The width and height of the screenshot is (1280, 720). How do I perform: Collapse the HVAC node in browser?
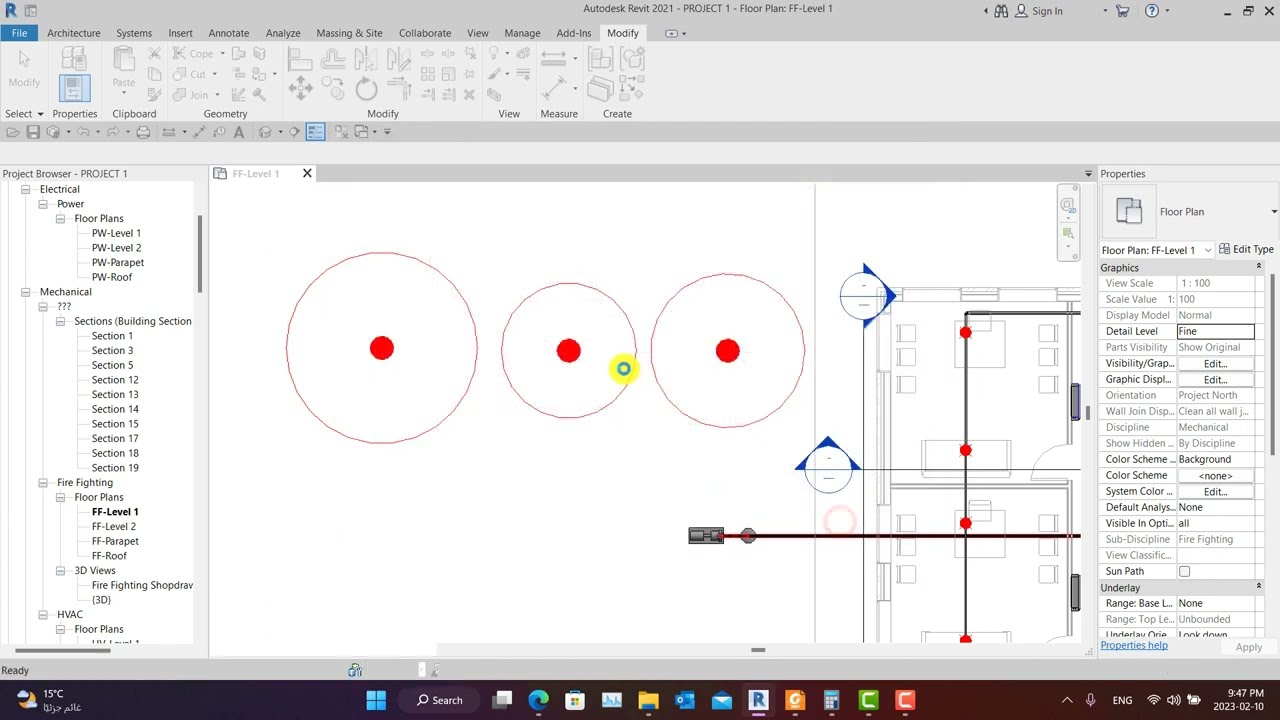pyautogui.click(x=43, y=614)
